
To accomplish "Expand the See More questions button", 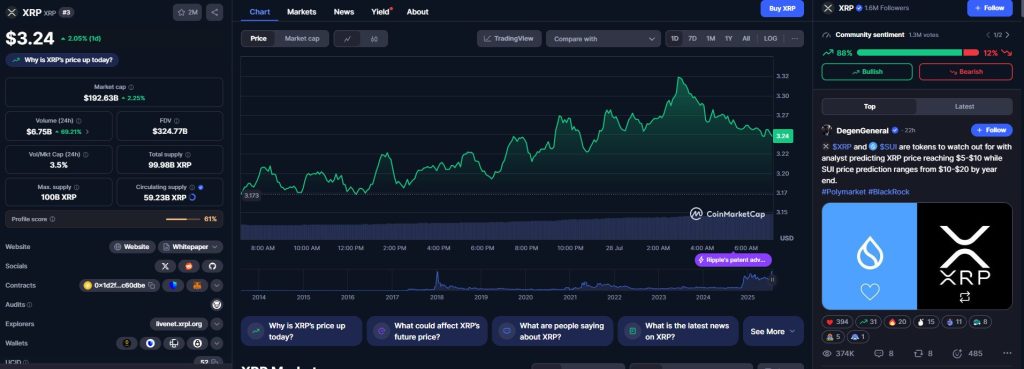I will coord(773,331).
